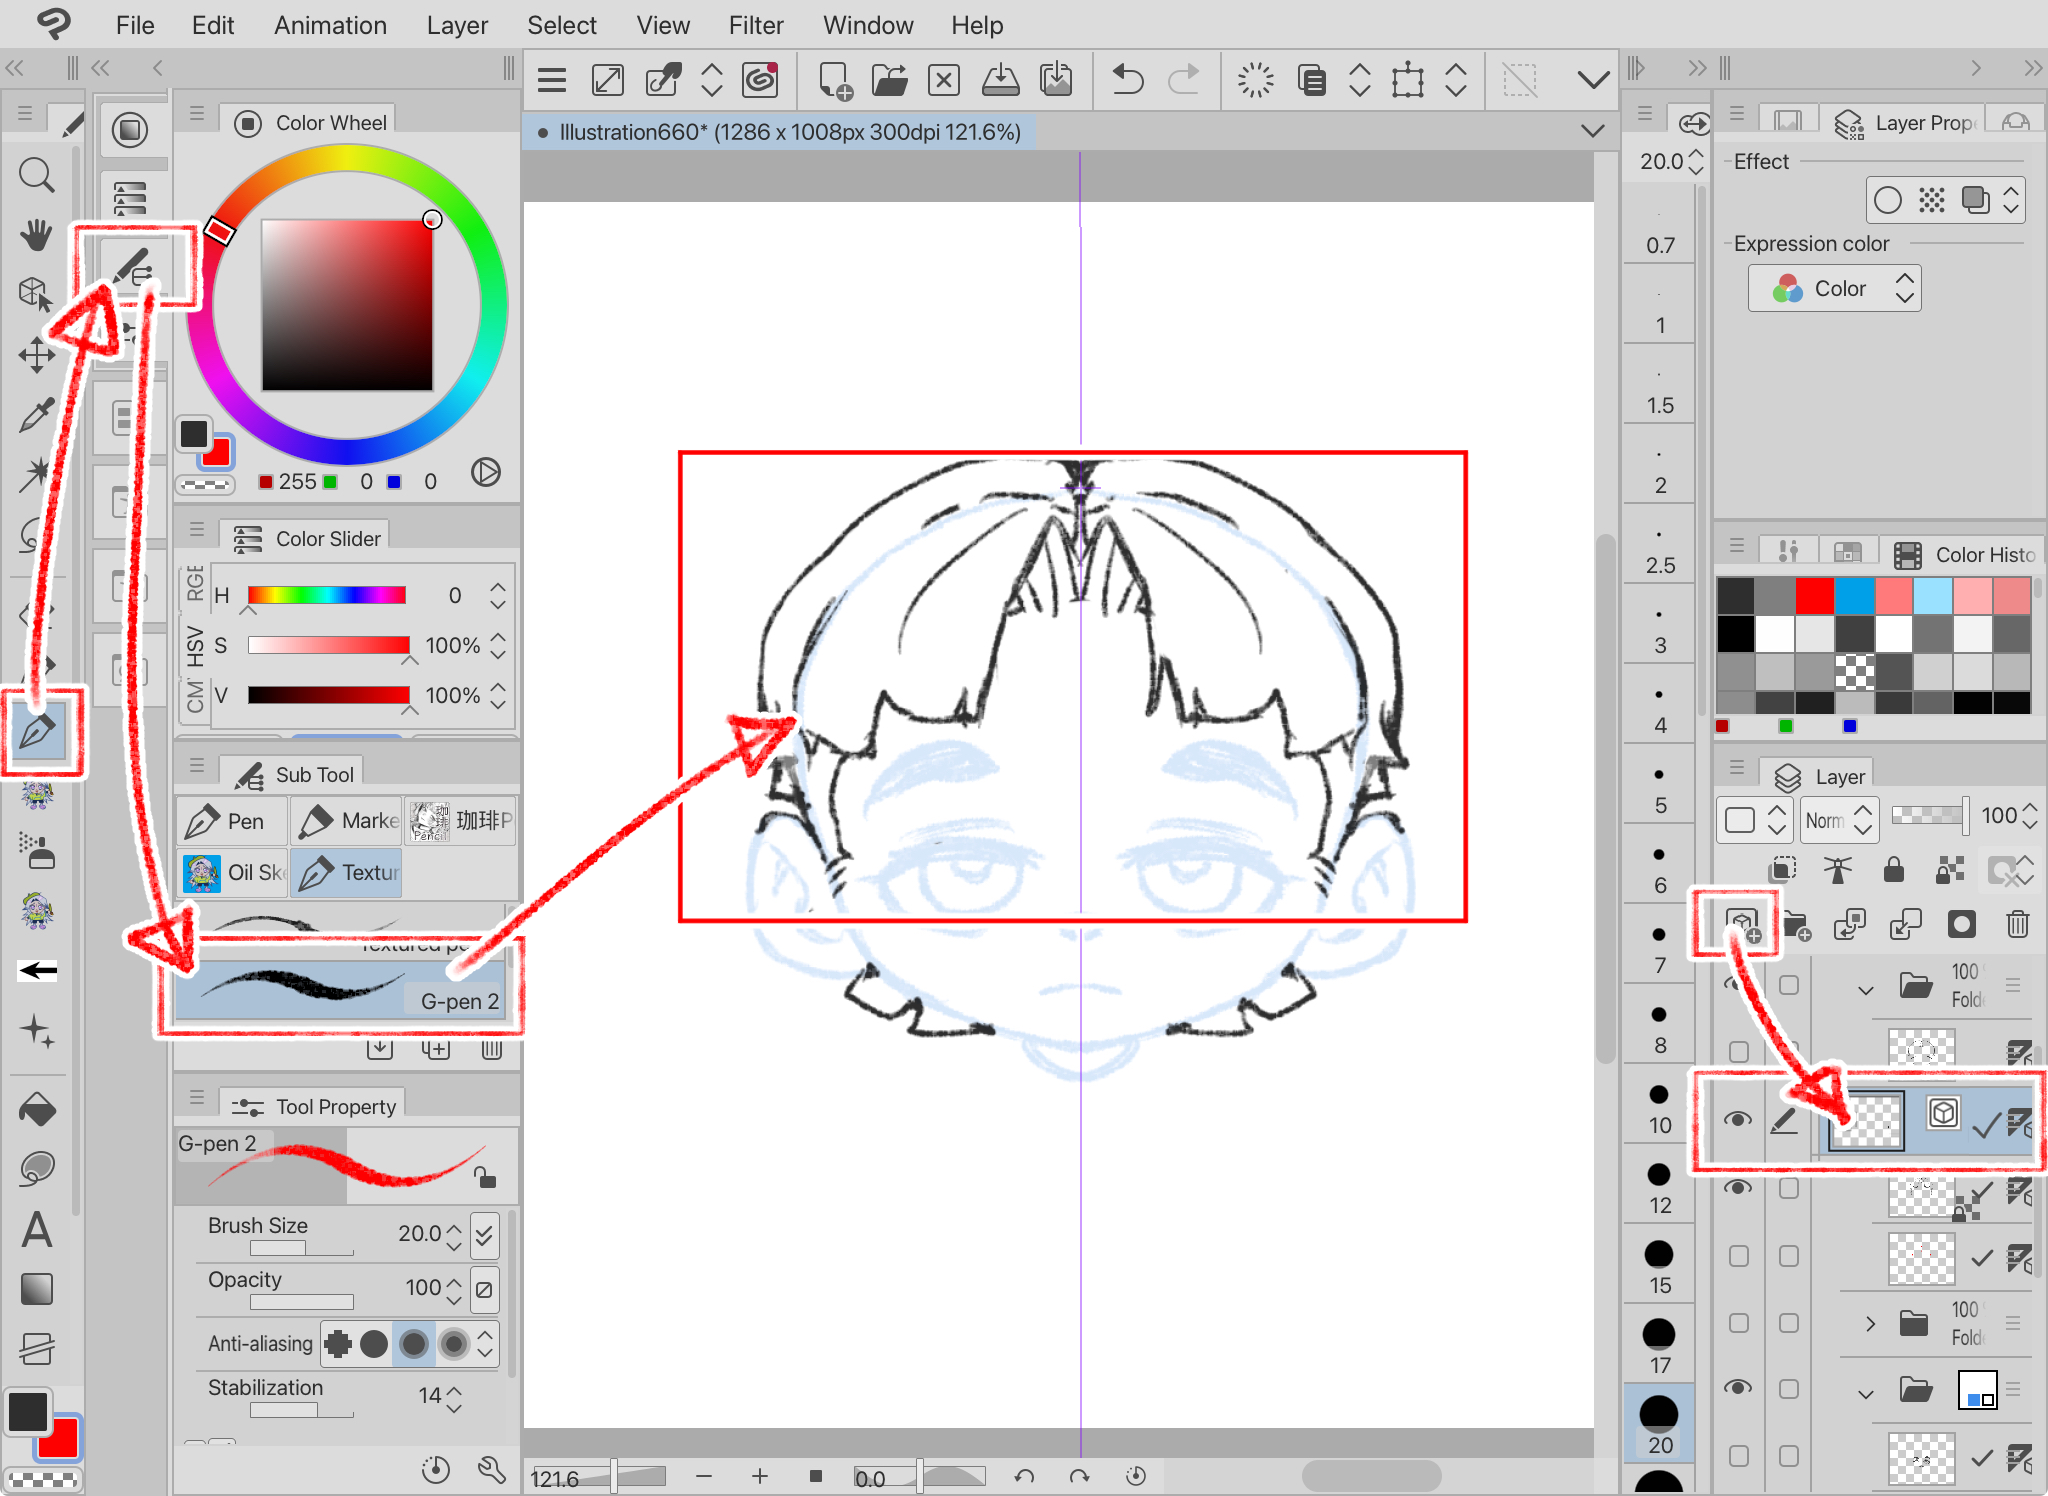Select the Hand move tool
Image resolution: width=2048 pixels, height=1496 pixels.
[x=37, y=235]
